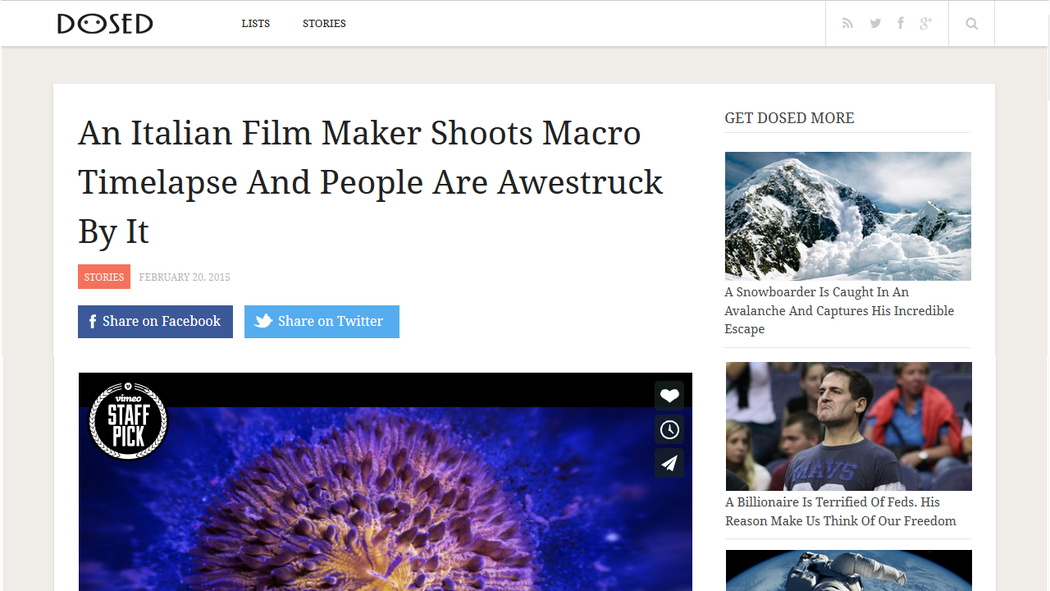Go to DOSED logo homepage
Image resolution: width=1050 pixels, height=591 pixels.
(x=105, y=23)
